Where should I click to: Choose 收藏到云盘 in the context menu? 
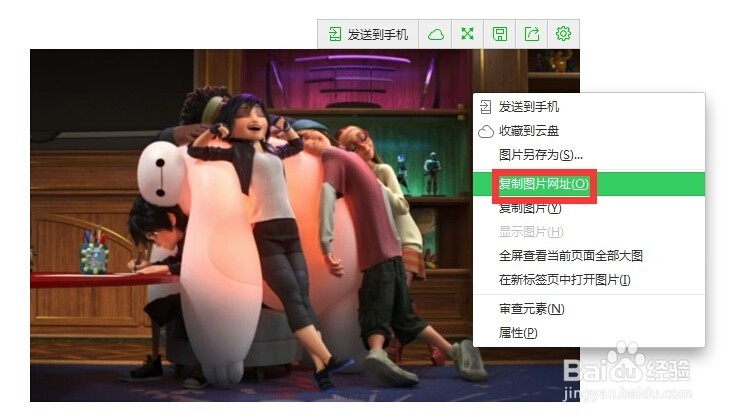(x=589, y=131)
